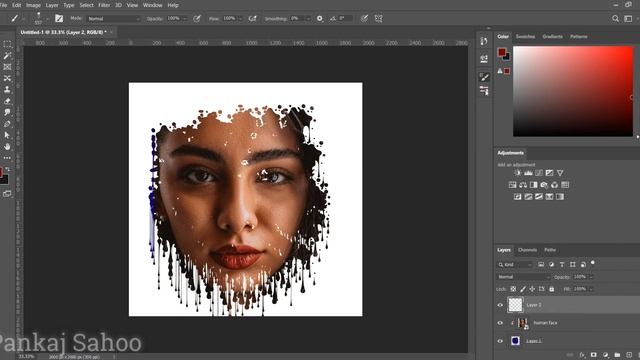Image resolution: width=640 pixels, height=360 pixels.
Task: Add a Black & White adjustment
Action: point(533,185)
